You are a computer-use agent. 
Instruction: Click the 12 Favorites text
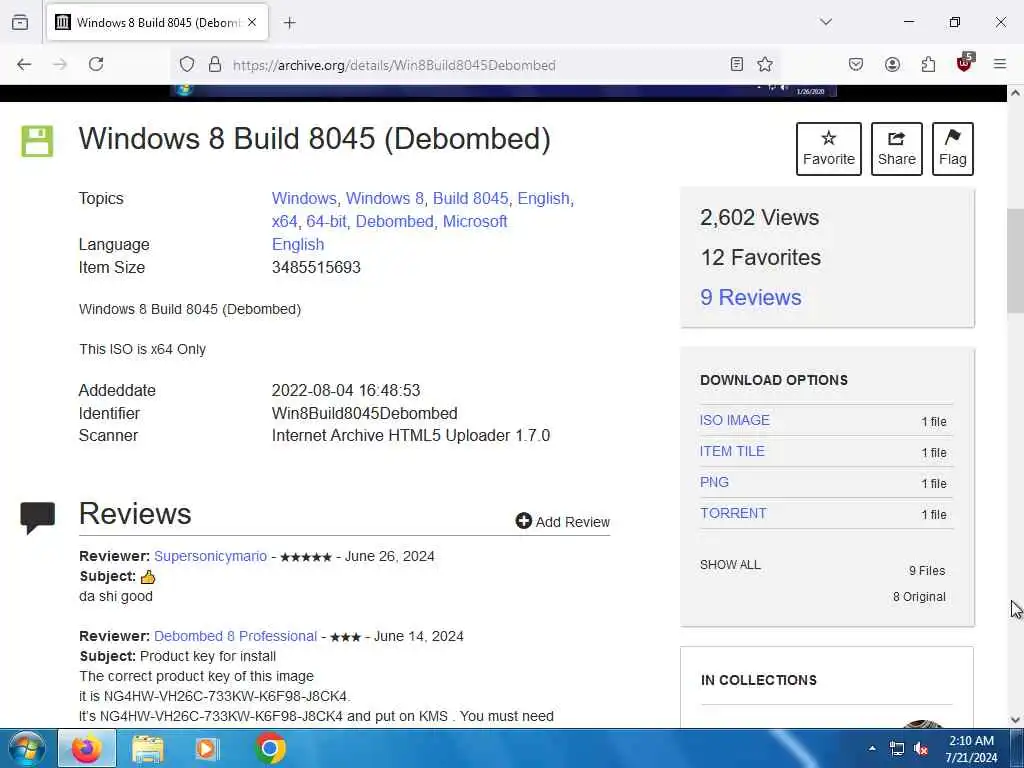point(761,257)
